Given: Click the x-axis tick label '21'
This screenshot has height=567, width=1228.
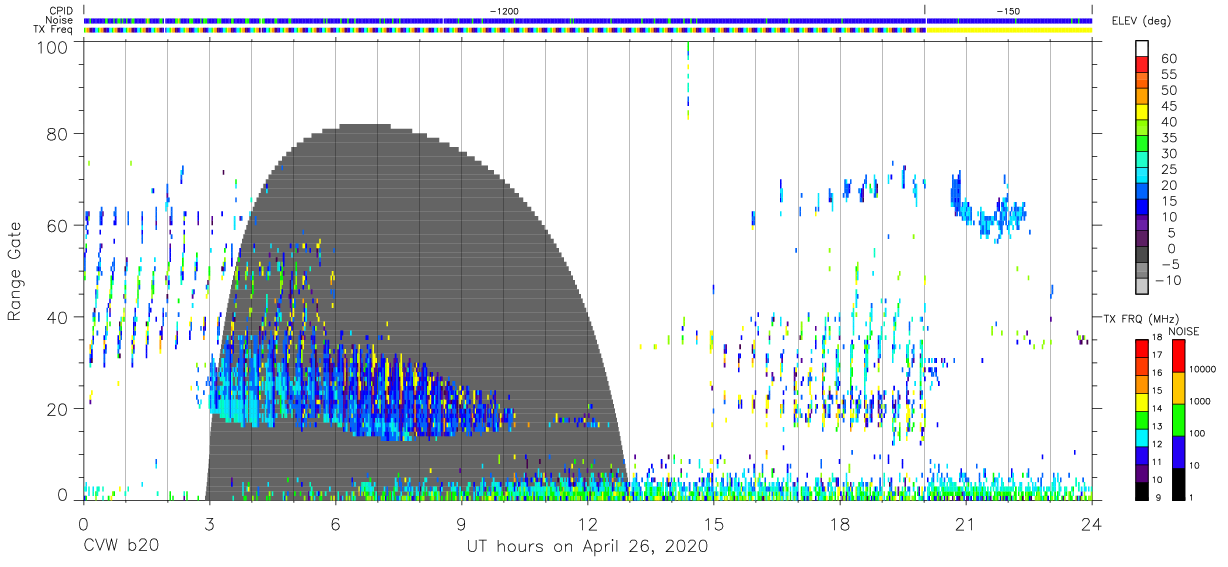Looking at the screenshot, I should 966,524.
